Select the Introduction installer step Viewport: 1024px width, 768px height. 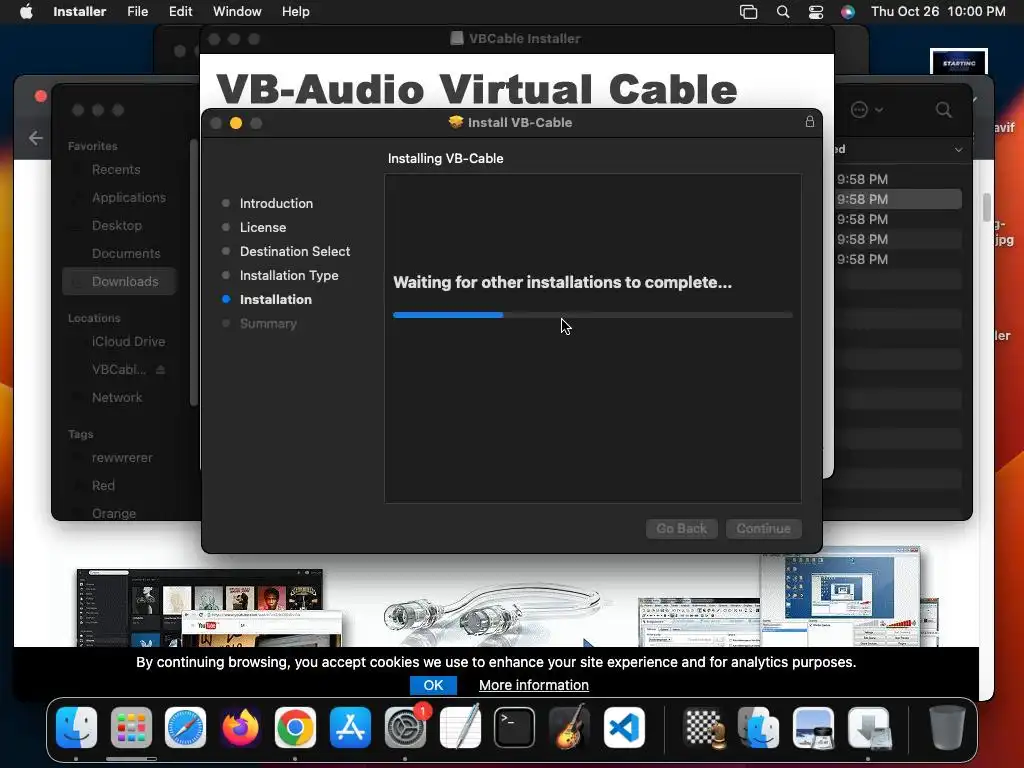pyautogui.click(x=276, y=203)
